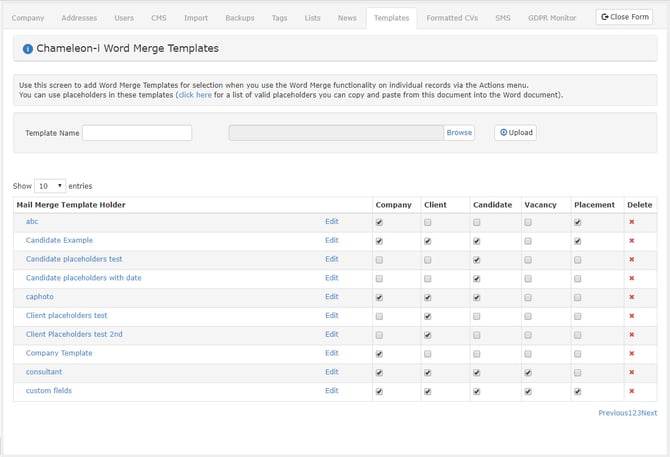Switch to the Tags tab

(x=279, y=18)
